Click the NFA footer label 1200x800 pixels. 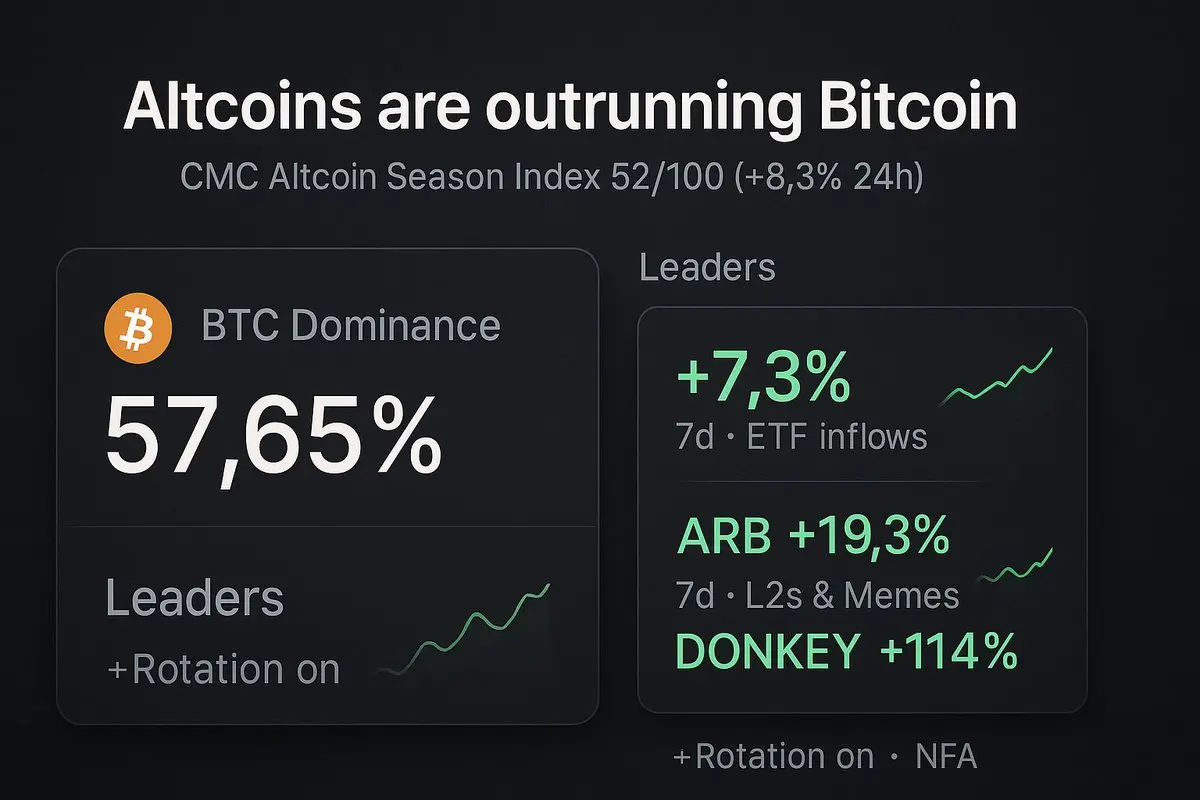(x=946, y=757)
